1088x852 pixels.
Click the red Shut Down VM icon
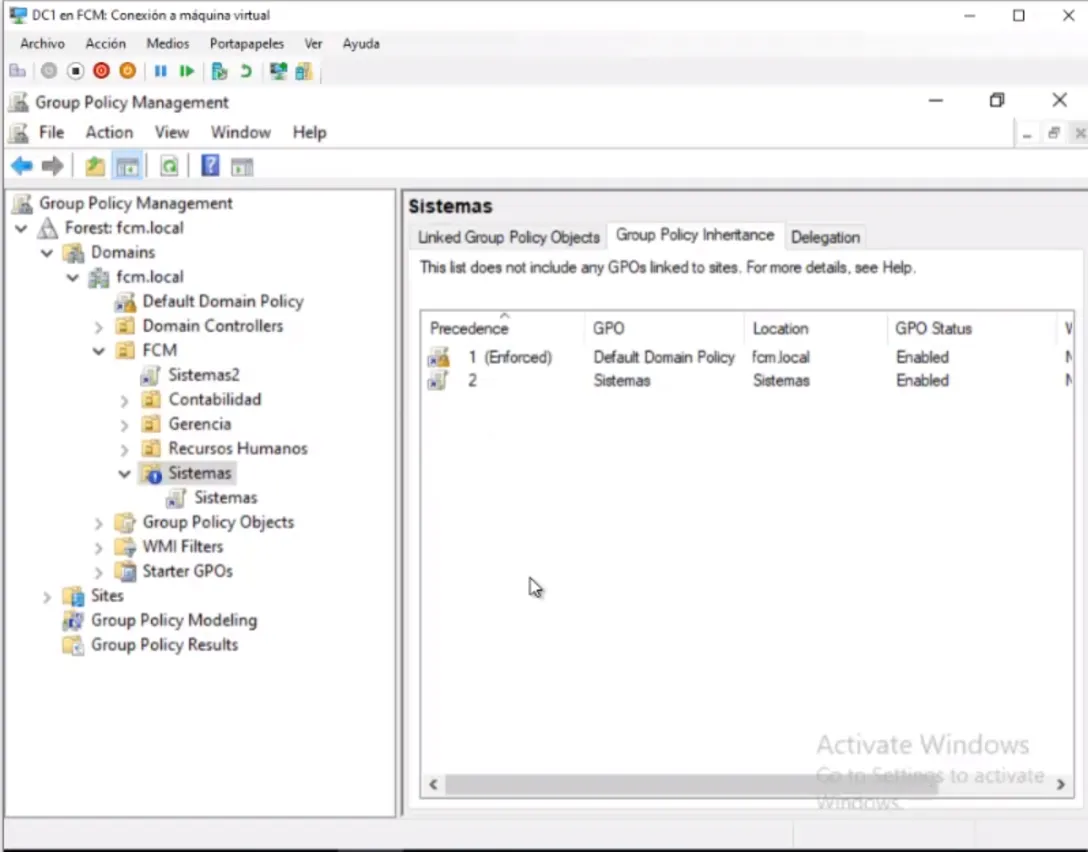[x=101, y=71]
